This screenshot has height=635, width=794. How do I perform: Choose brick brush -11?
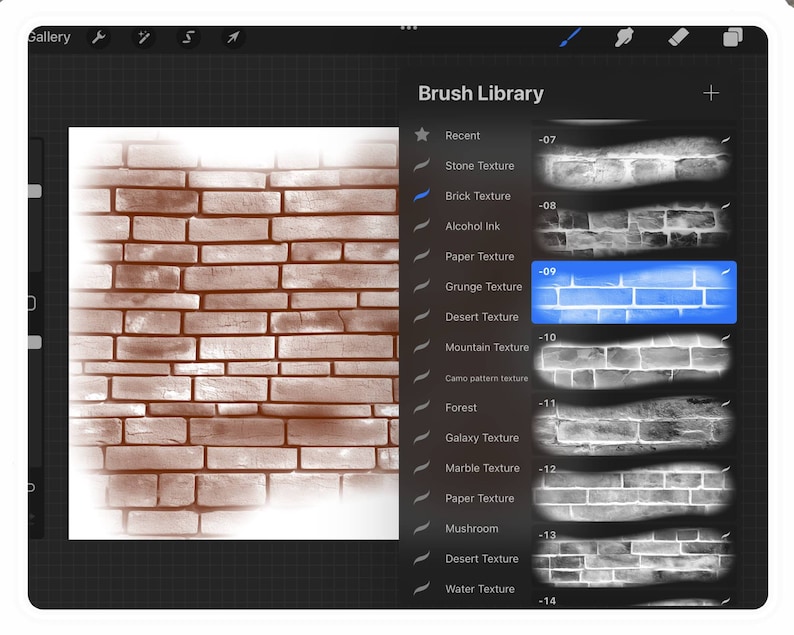tap(634, 424)
